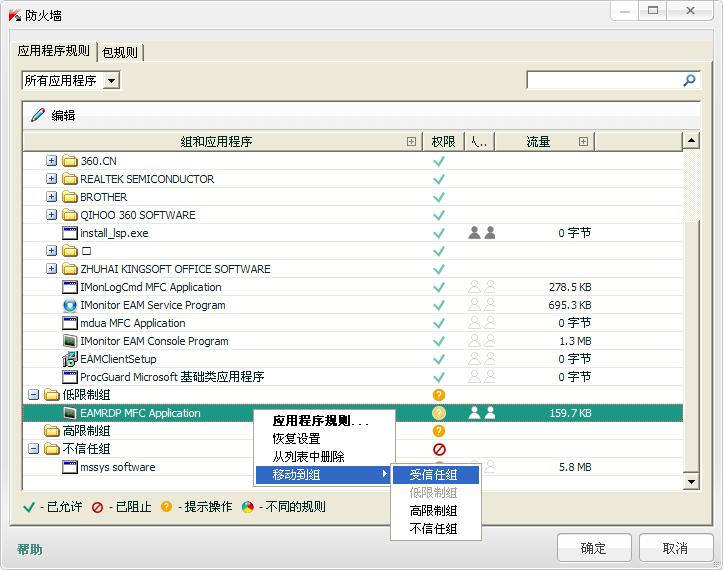This screenshot has height=570, width=723.
Task: Expand the 流量 column plus button
Action: (583, 142)
